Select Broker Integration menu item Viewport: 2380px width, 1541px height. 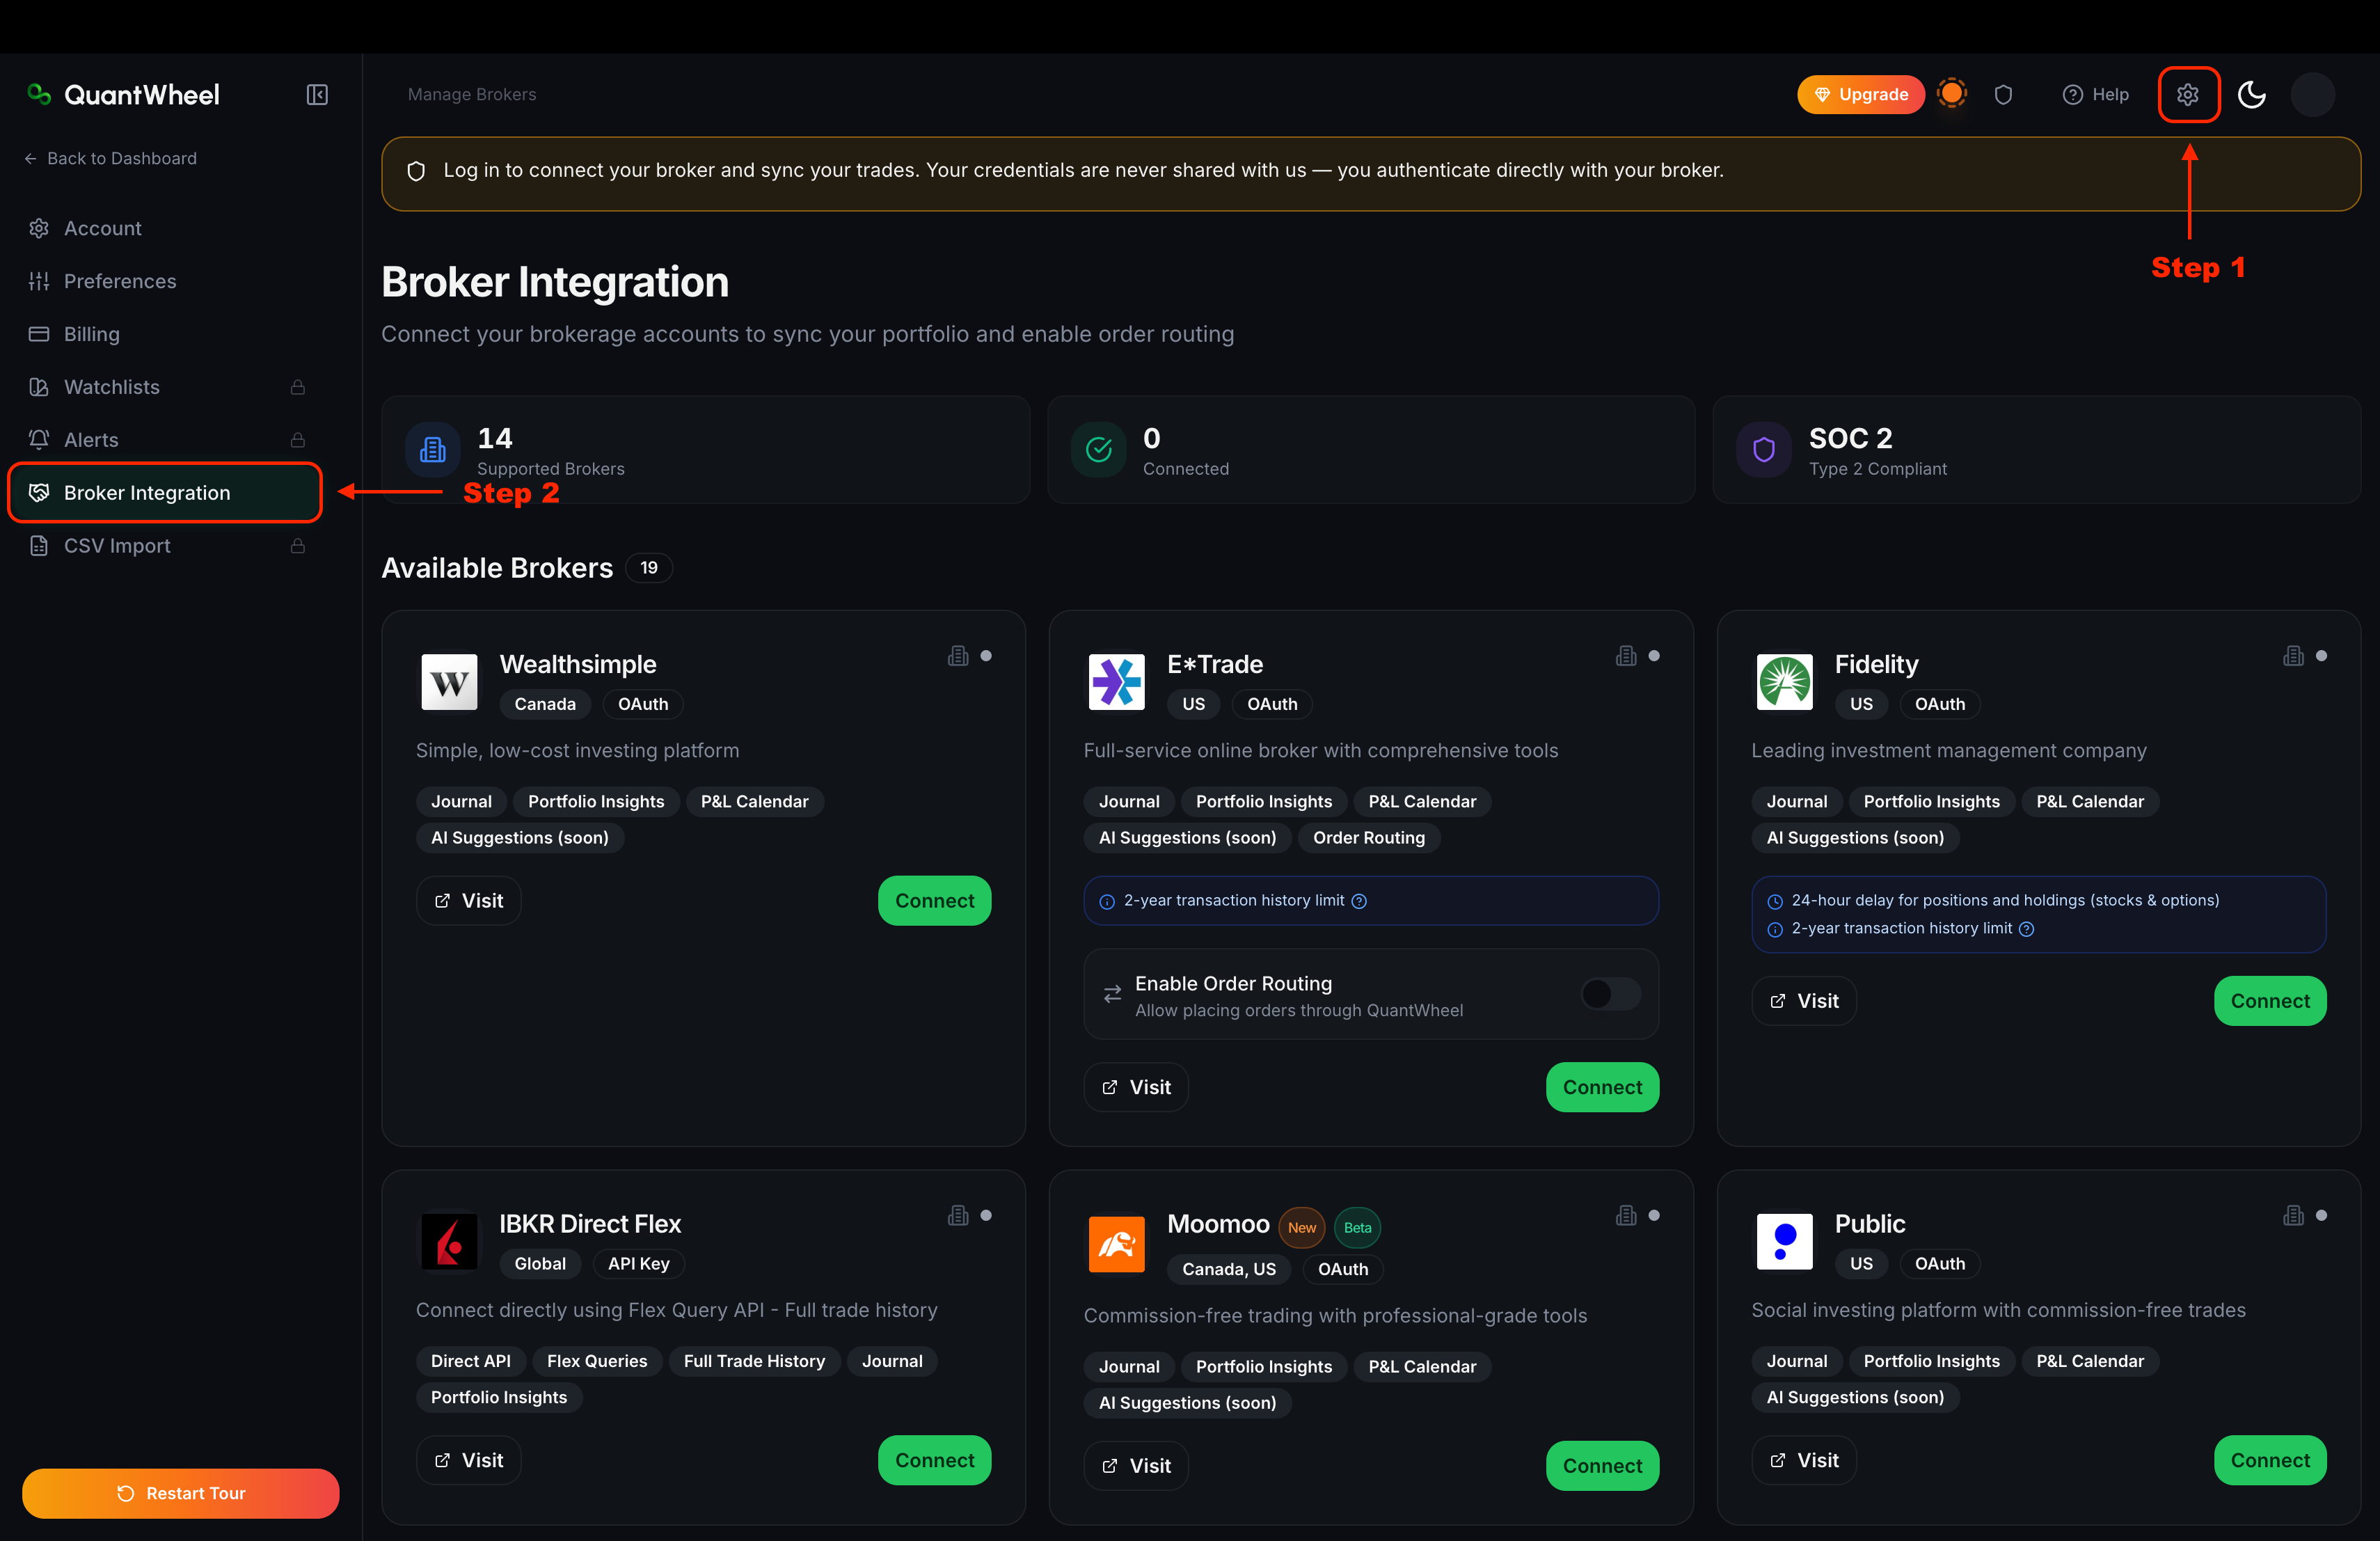pyautogui.click(x=166, y=493)
